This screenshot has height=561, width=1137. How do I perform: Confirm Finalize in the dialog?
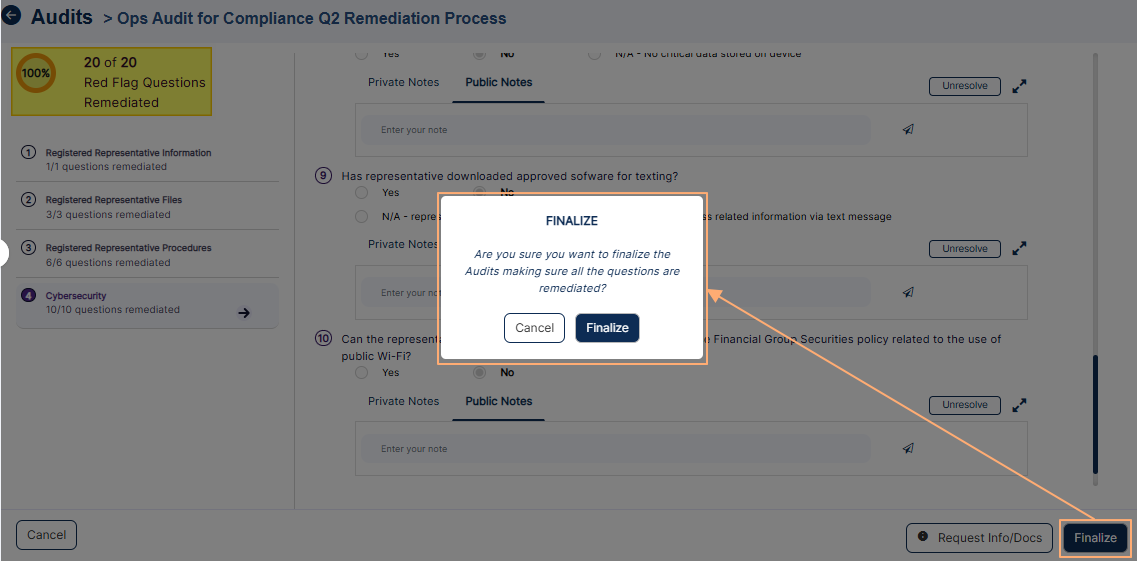tap(607, 328)
